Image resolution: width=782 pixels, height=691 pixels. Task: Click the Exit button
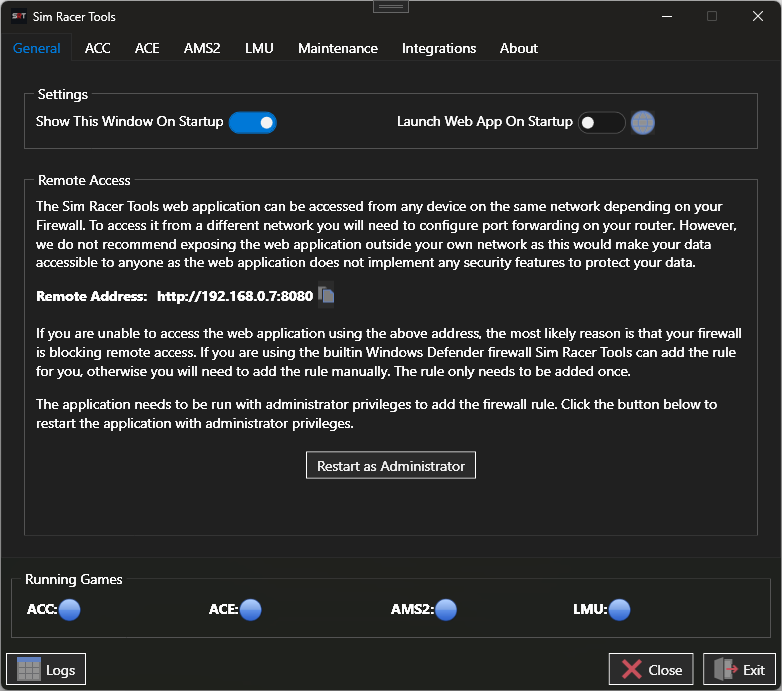[x=740, y=669]
